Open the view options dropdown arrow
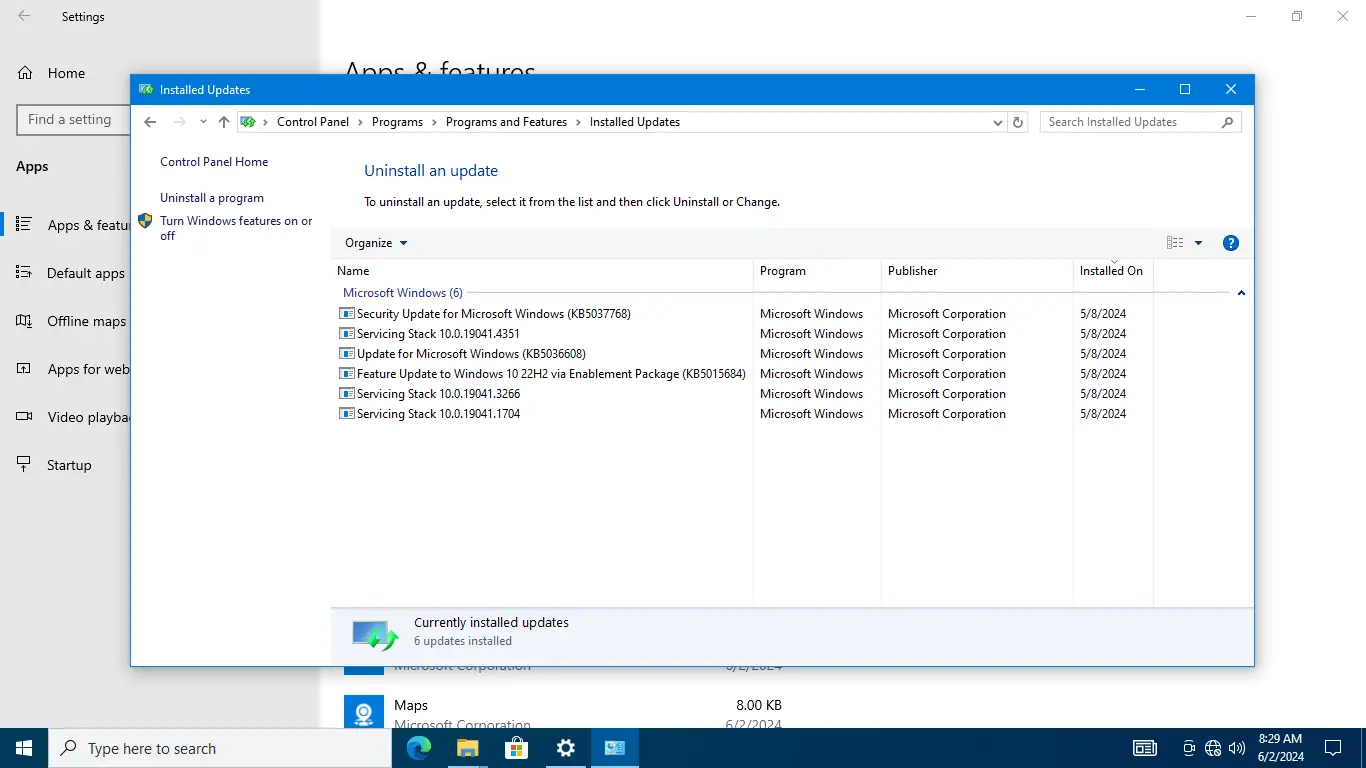The width and height of the screenshot is (1366, 768). click(1198, 243)
